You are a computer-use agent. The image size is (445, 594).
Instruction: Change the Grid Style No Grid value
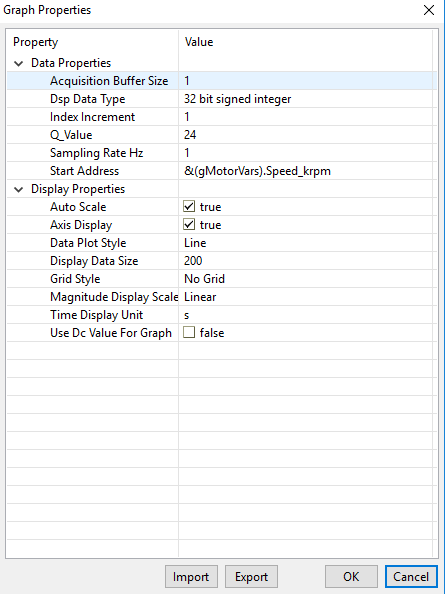308,279
